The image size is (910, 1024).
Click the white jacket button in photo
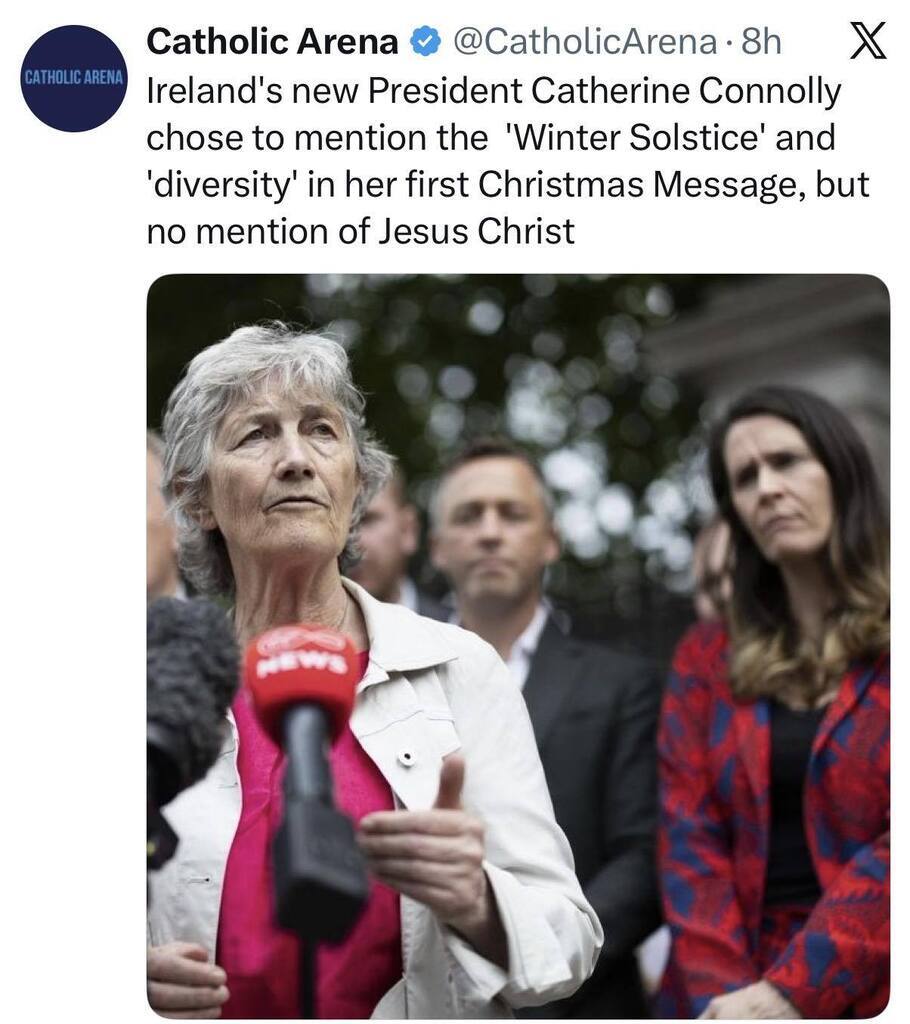tap(406, 757)
